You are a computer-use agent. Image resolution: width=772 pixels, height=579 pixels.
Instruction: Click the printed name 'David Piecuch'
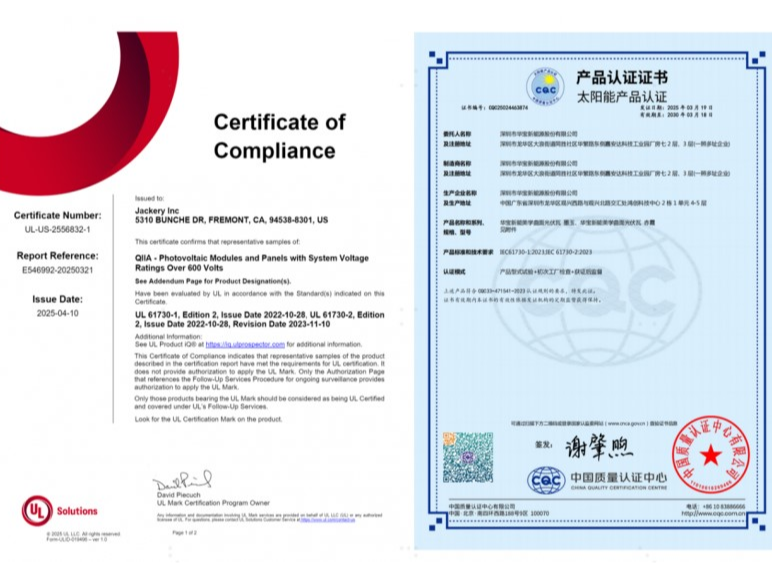pos(179,495)
